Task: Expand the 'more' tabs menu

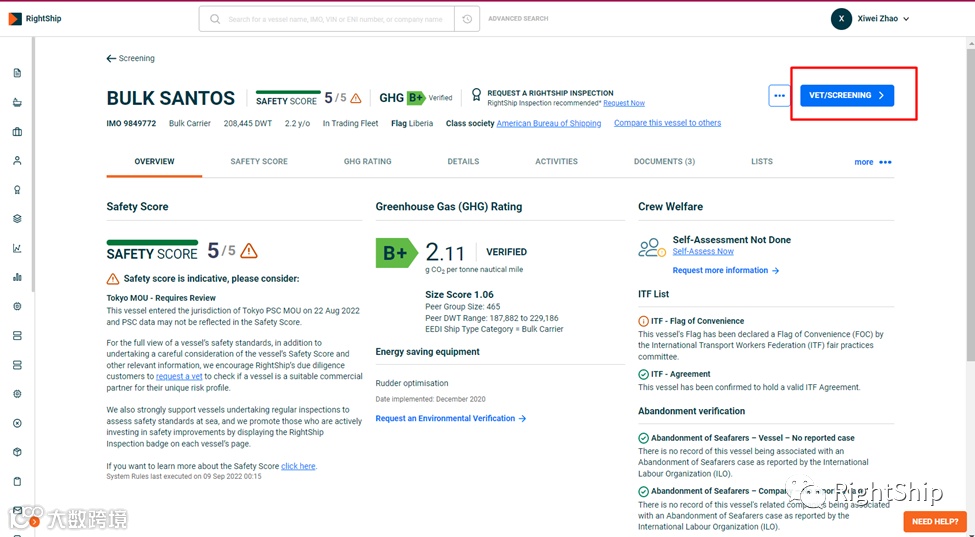Action: 873,162
